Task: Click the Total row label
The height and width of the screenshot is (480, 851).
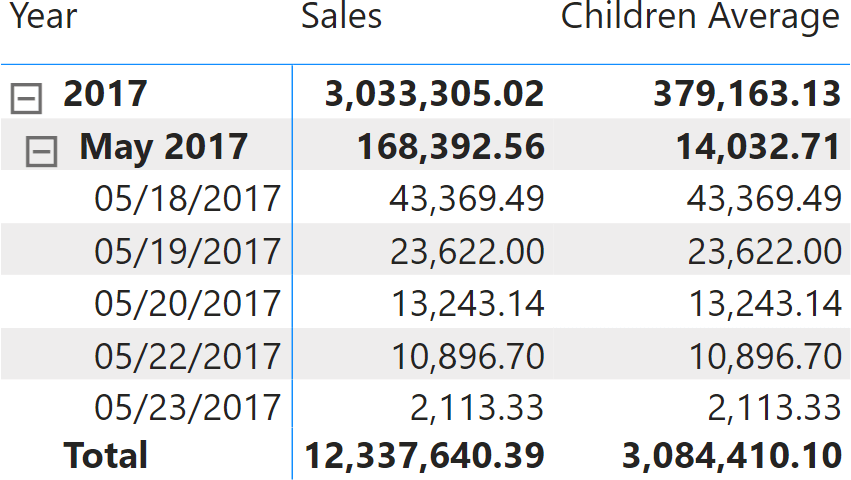Action: pyautogui.click(x=106, y=456)
